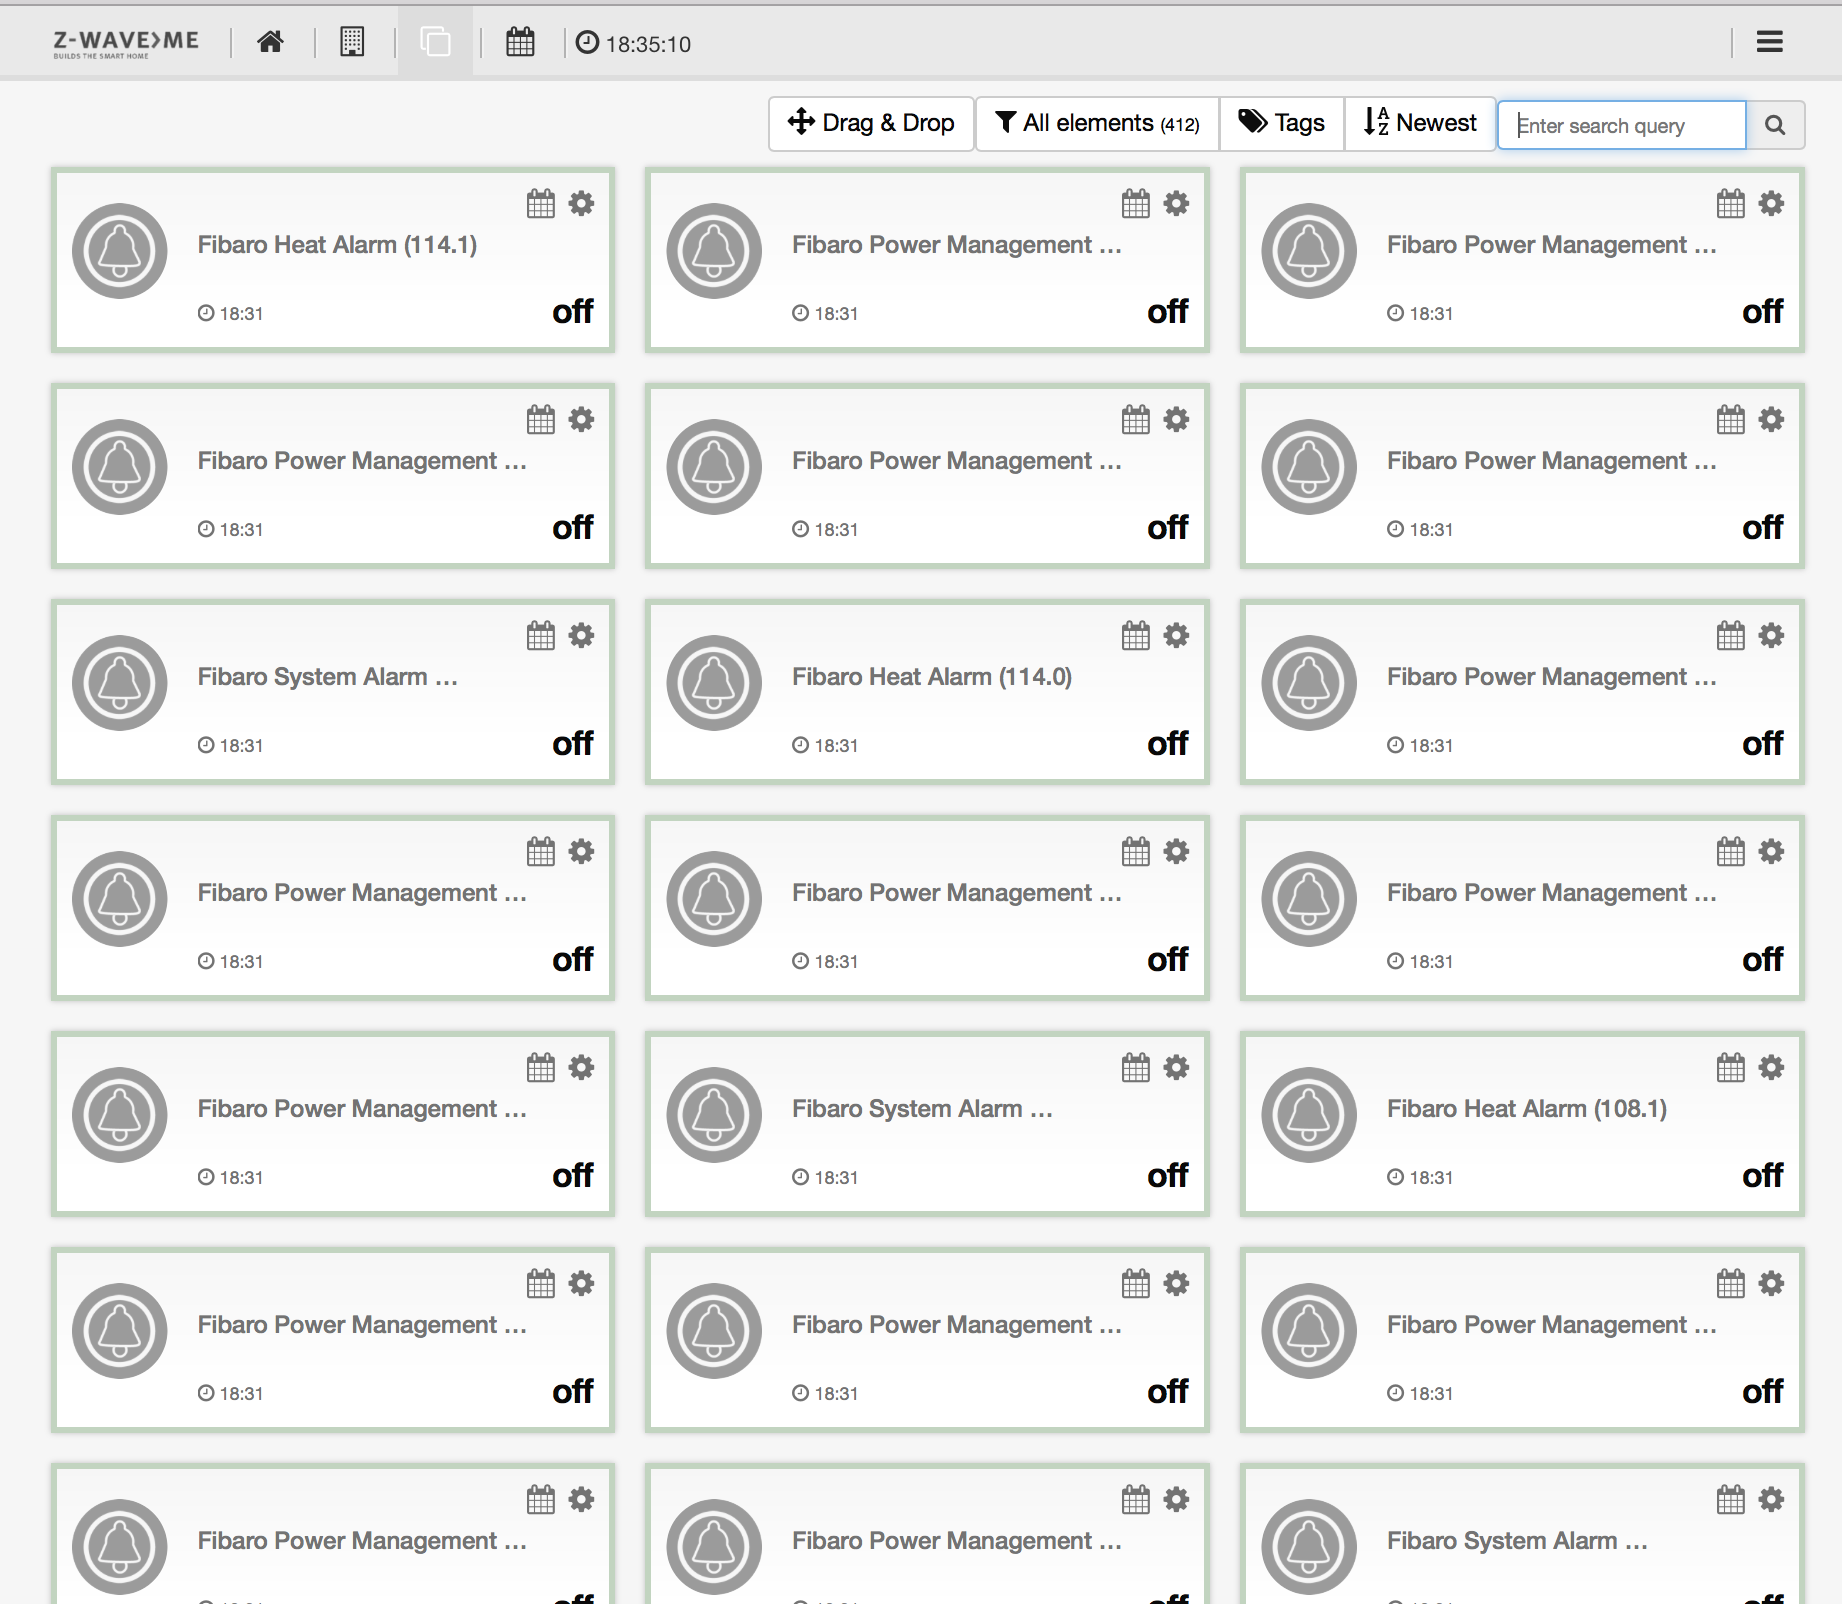The width and height of the screenshot is (1842, 1604).
Task: Open settings gear for Fibaro Heat Alarm (108.1)
Action: click(x=1771, y=1068)
